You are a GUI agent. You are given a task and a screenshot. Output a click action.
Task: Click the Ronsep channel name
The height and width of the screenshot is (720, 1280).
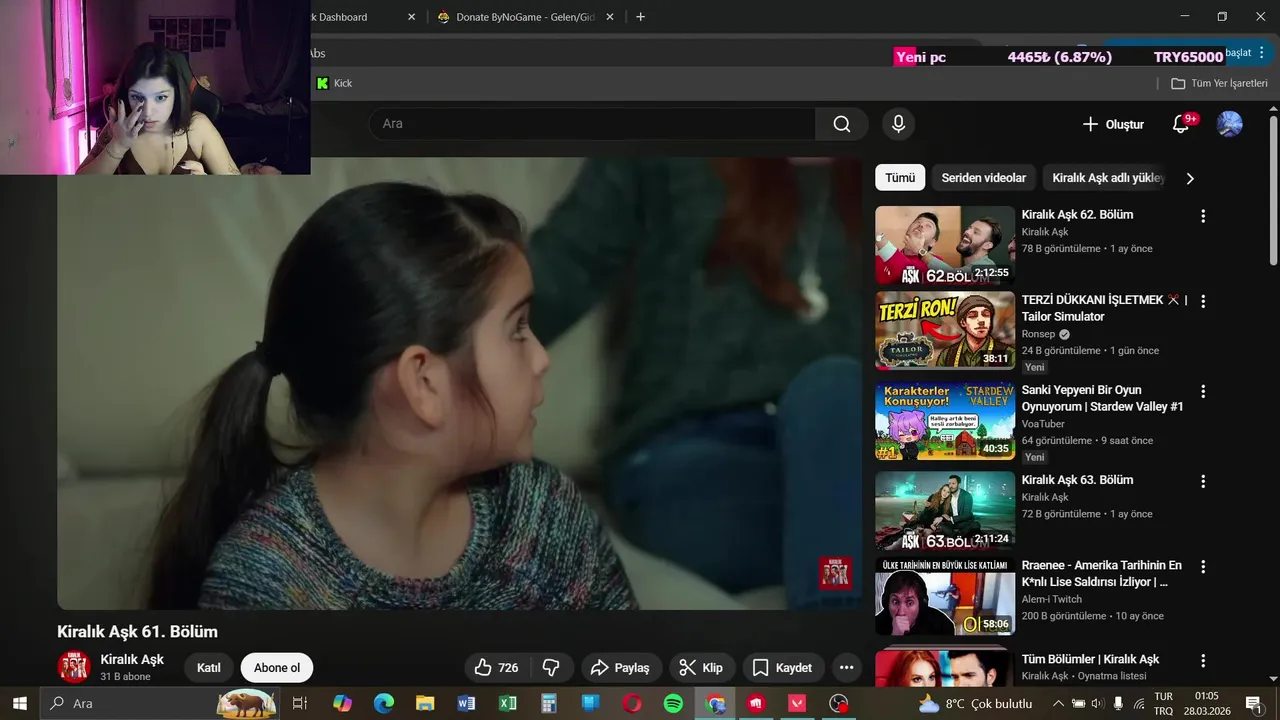[1038, 334]
